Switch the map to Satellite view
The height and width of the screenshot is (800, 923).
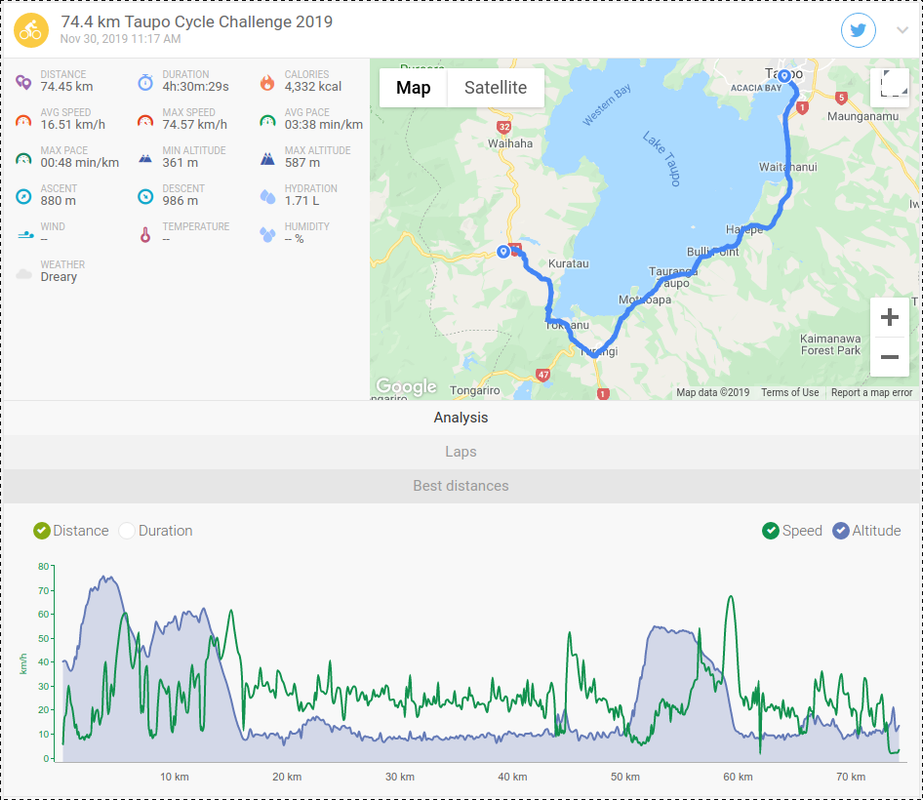point(496,88)
